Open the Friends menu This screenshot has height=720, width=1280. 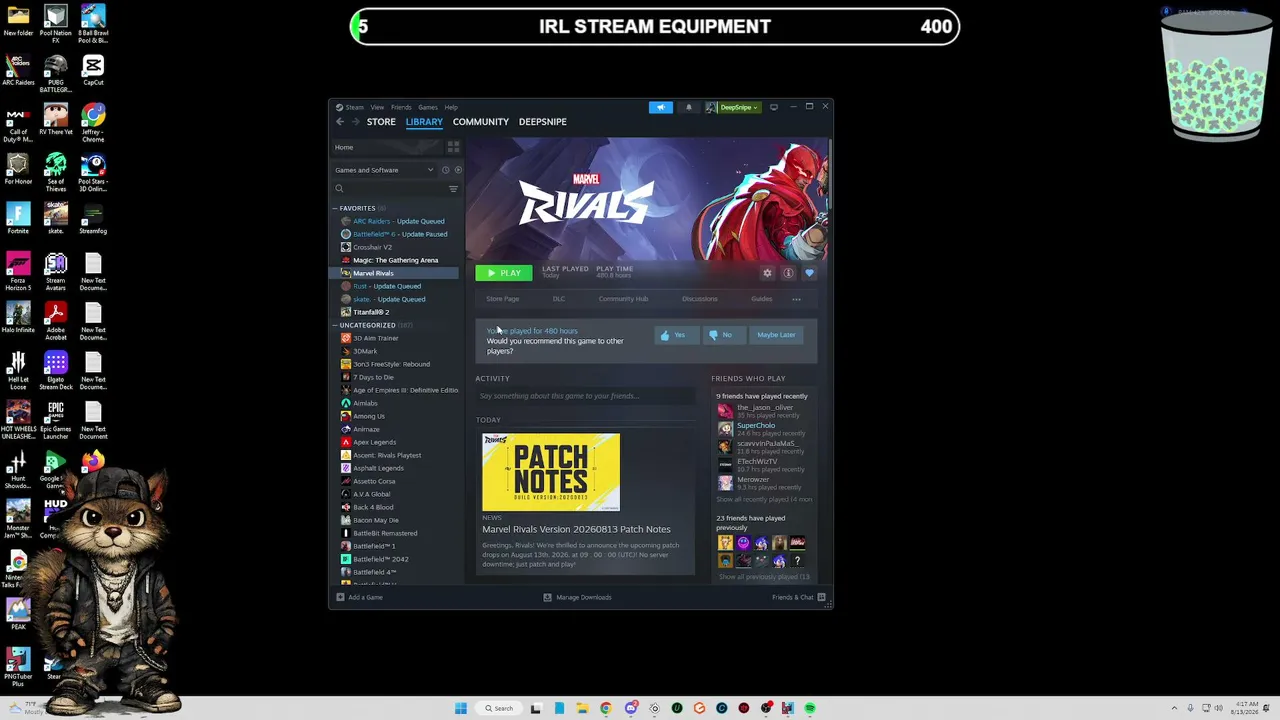tap(401, 107)
